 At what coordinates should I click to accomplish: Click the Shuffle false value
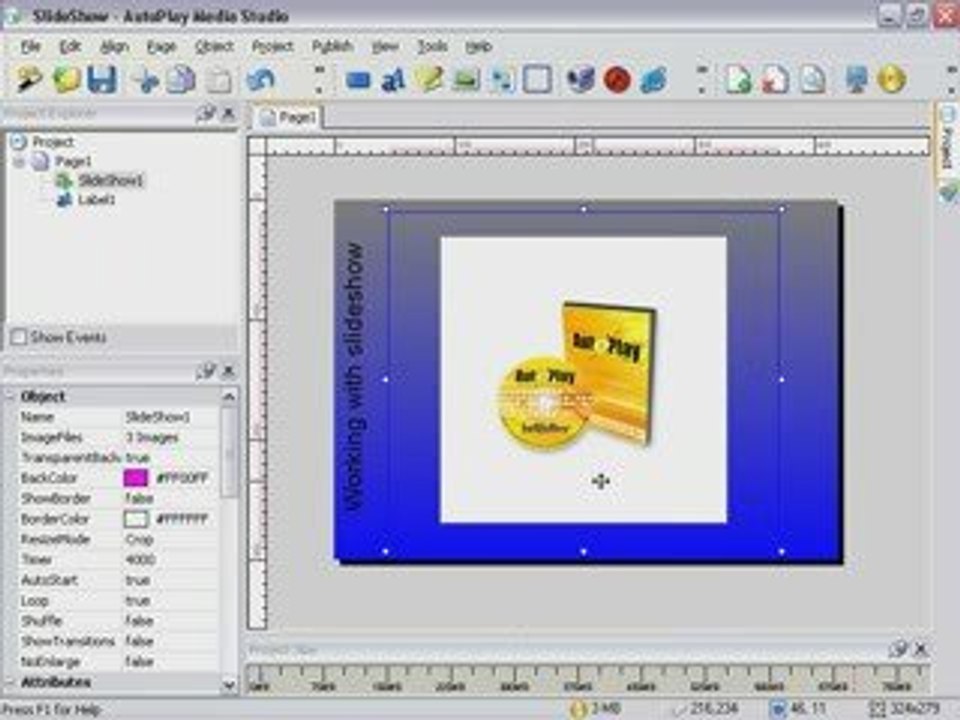click(x=171, y=621)
